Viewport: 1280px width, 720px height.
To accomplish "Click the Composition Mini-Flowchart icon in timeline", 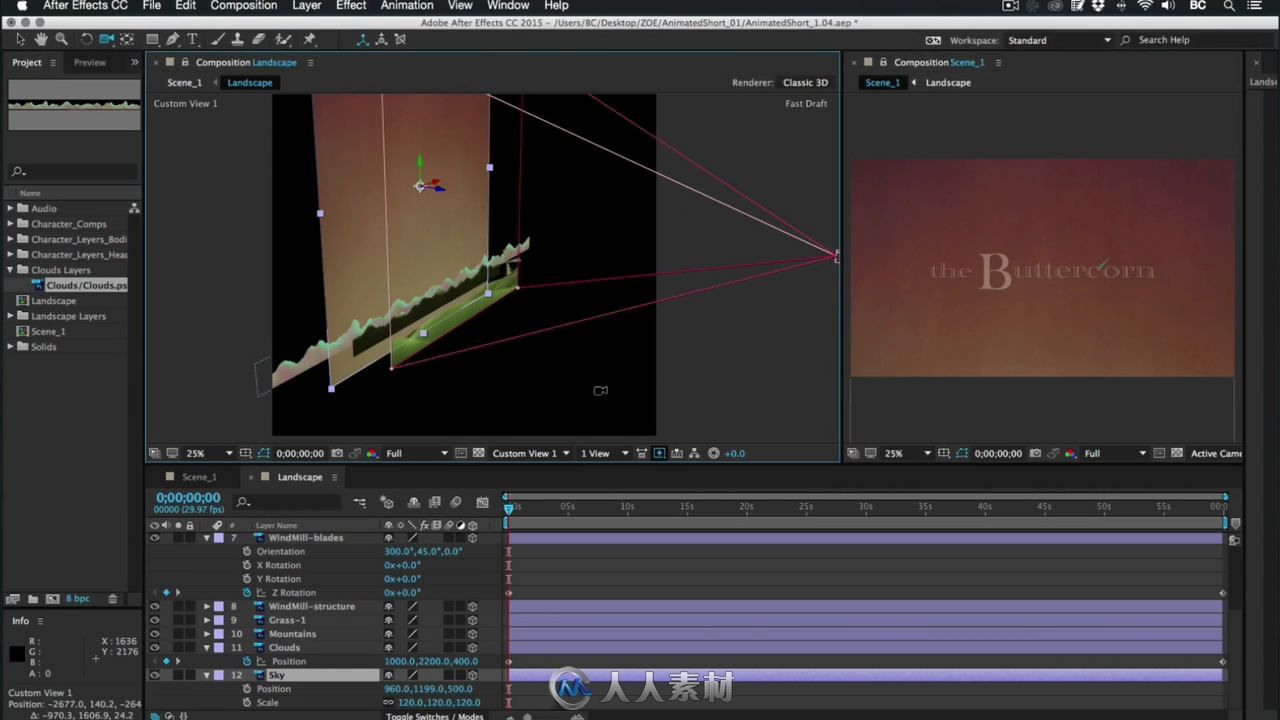I will 360,502.
